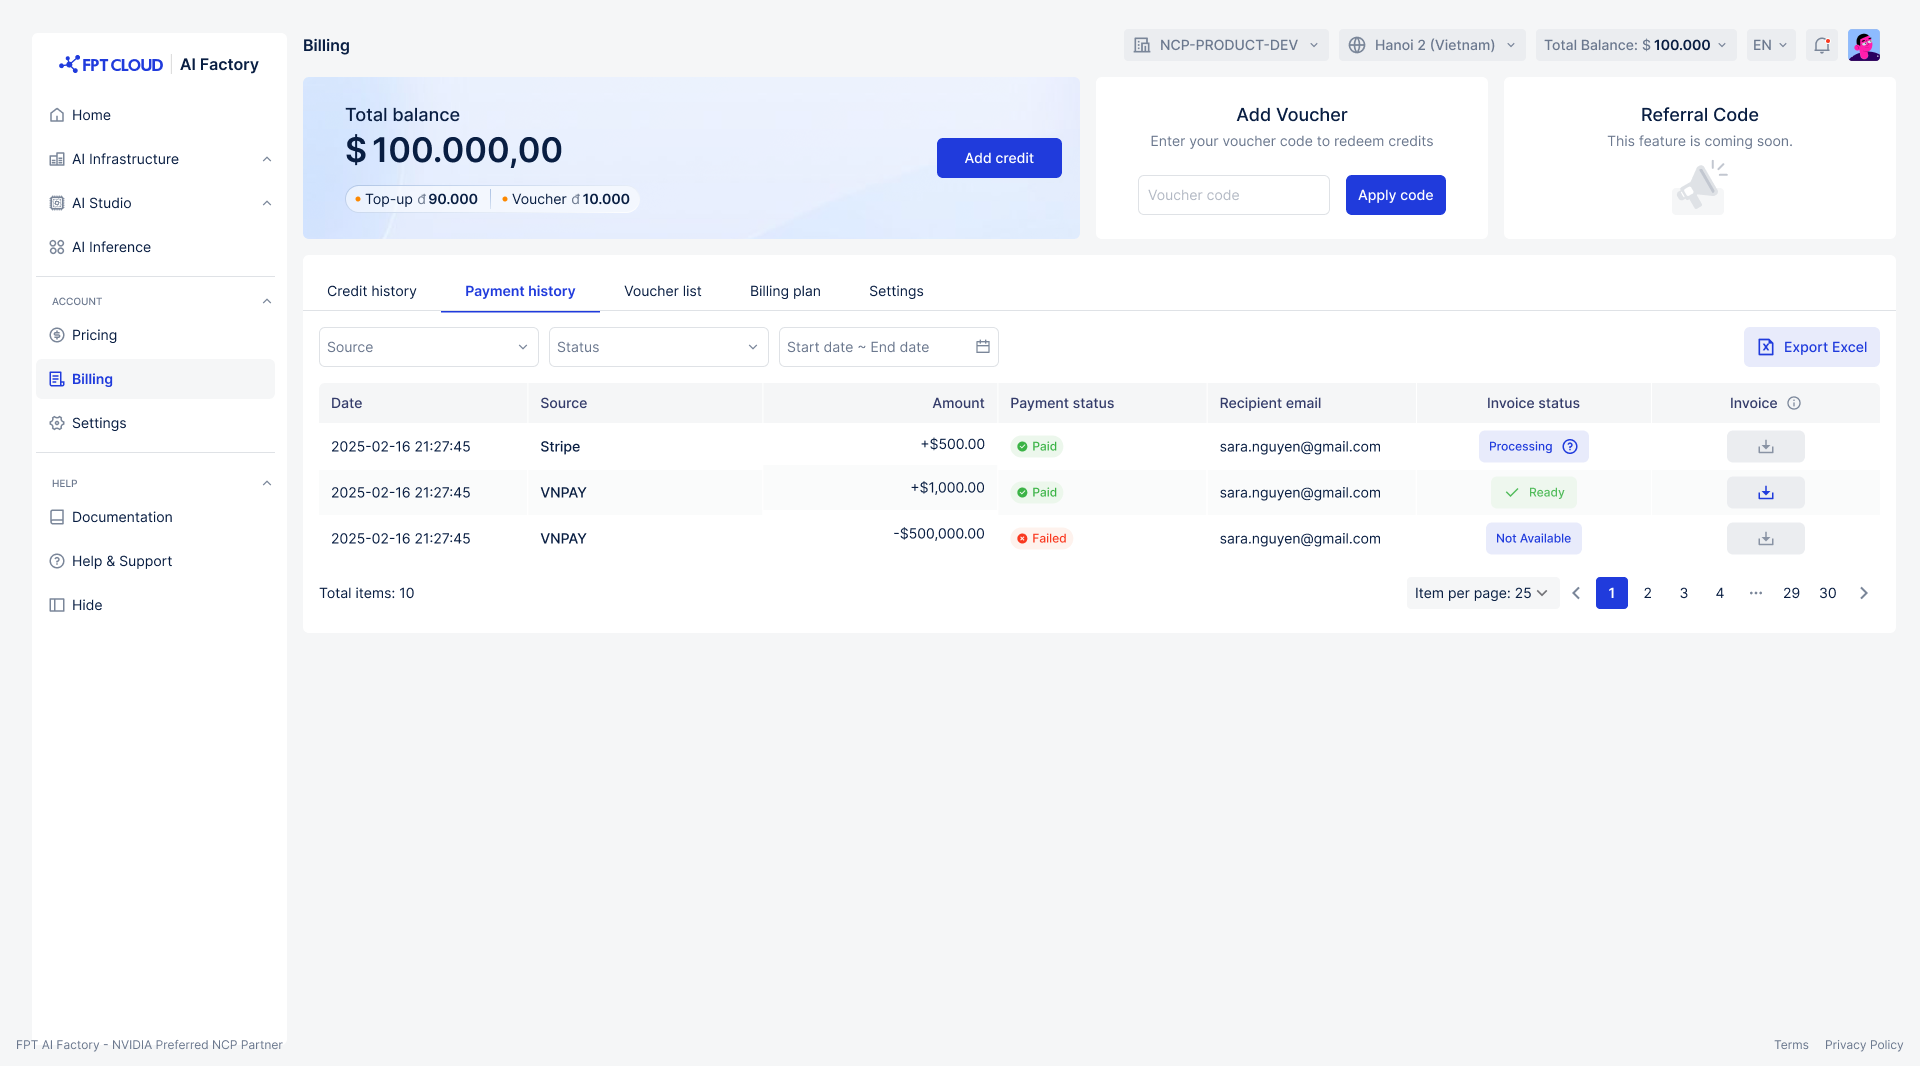The image size is (1920, 1066).
Task: Go to next page arrow in pagination
Action: point(1864,593)
